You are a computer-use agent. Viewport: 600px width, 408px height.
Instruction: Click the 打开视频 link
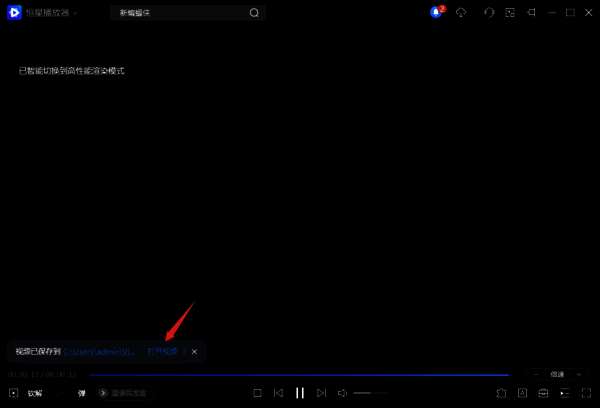pyautogui.click(x=162, y=352)
